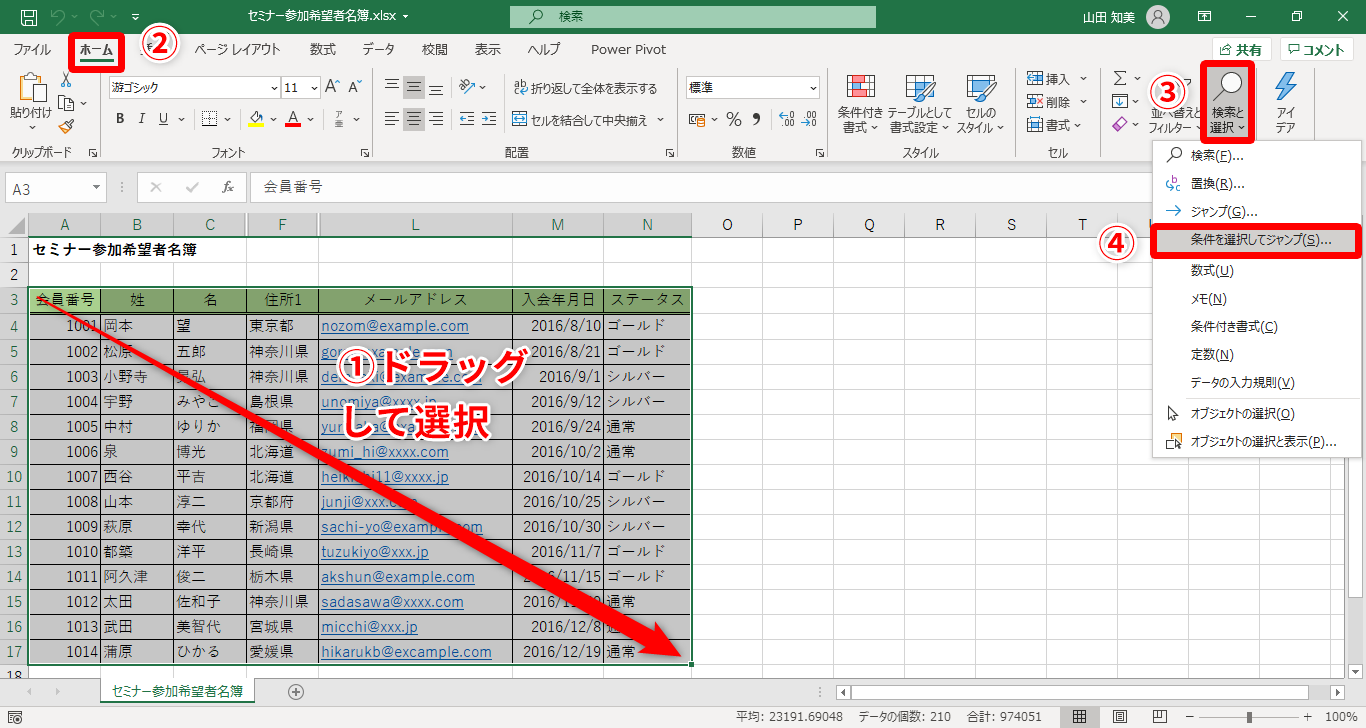The image size is (1366, 728).
Task: Toggle left horizontal alignment
Action: click(x=392, y=119)
